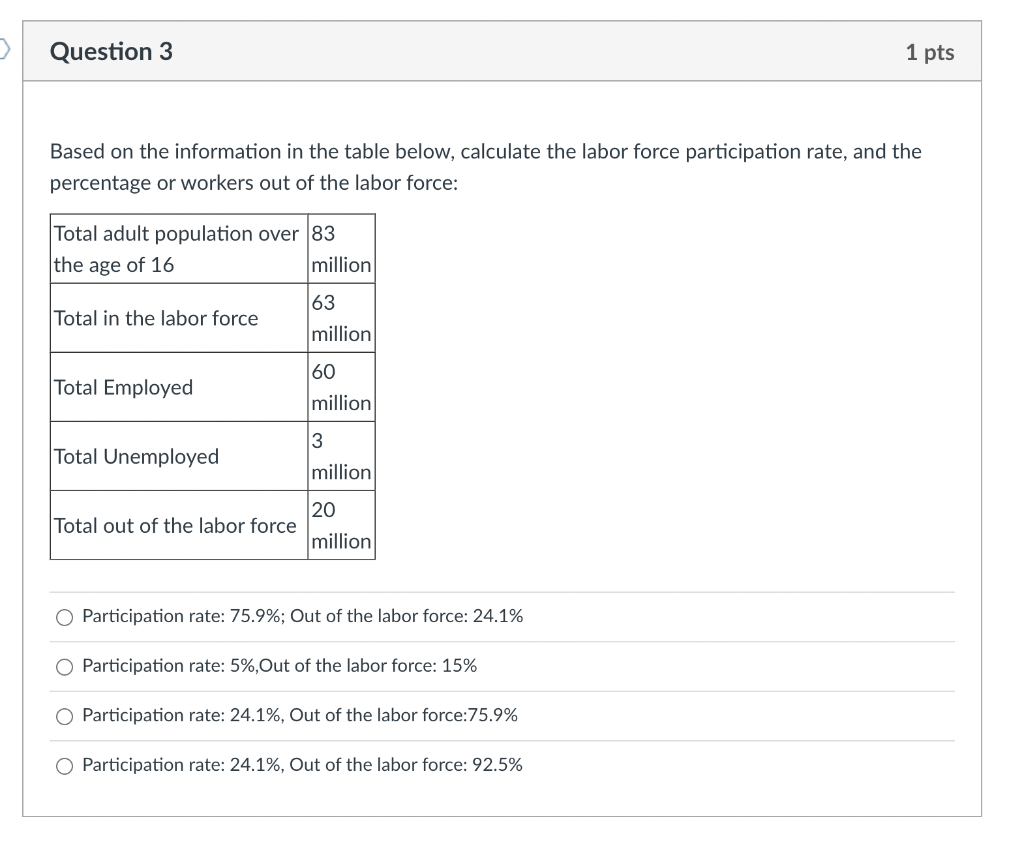Click the '63 million' table cell
Image resolution: width=1024 pixels, height=853 pixels.
pyautogui.click(x=342, y=318)
